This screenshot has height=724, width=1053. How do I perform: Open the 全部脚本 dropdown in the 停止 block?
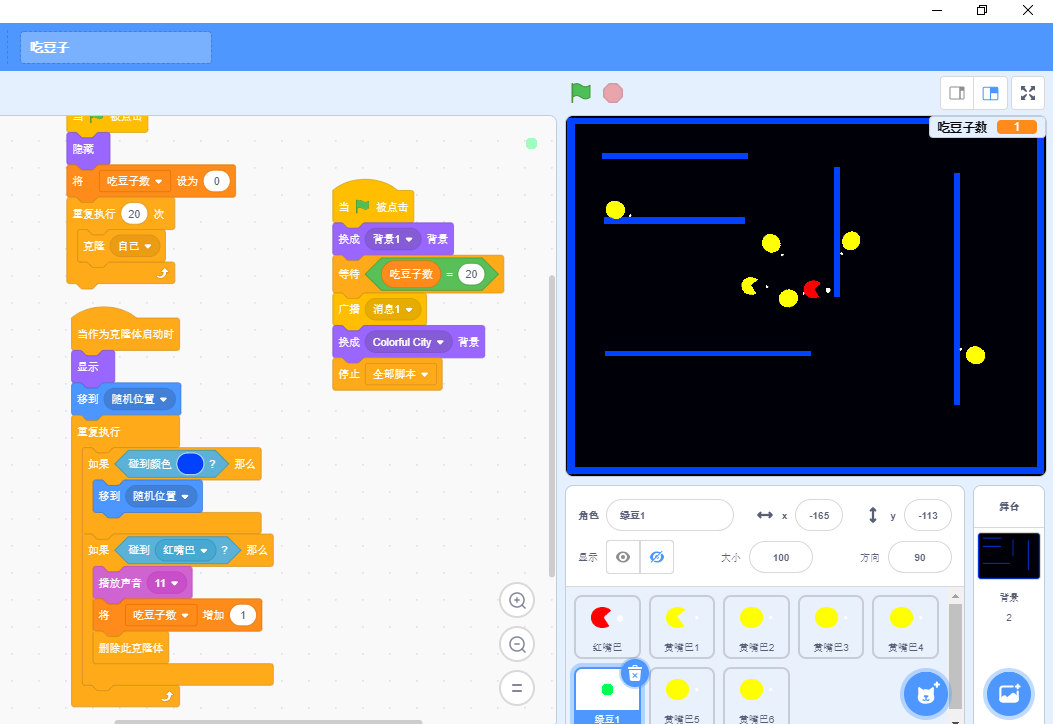click(400, 374)
